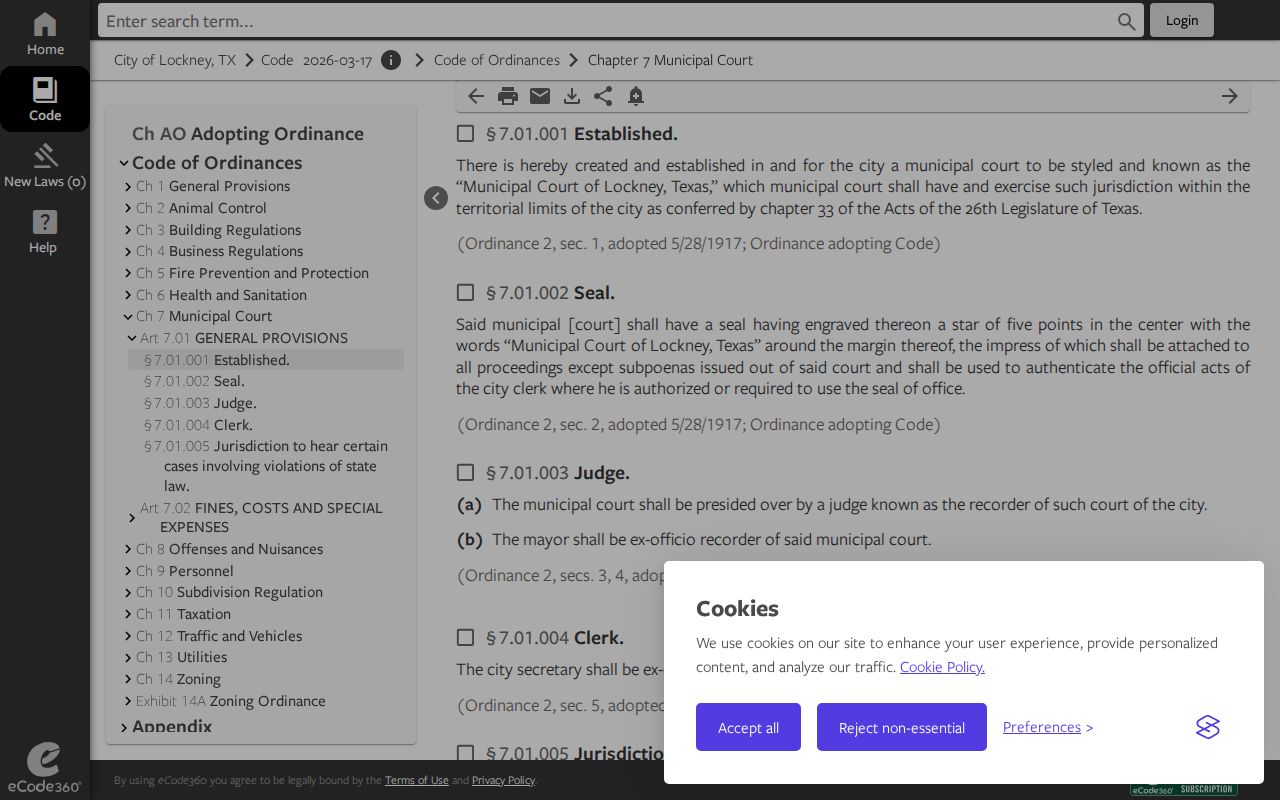
Task: Click the Login button
Action: tap(1182, 20)
